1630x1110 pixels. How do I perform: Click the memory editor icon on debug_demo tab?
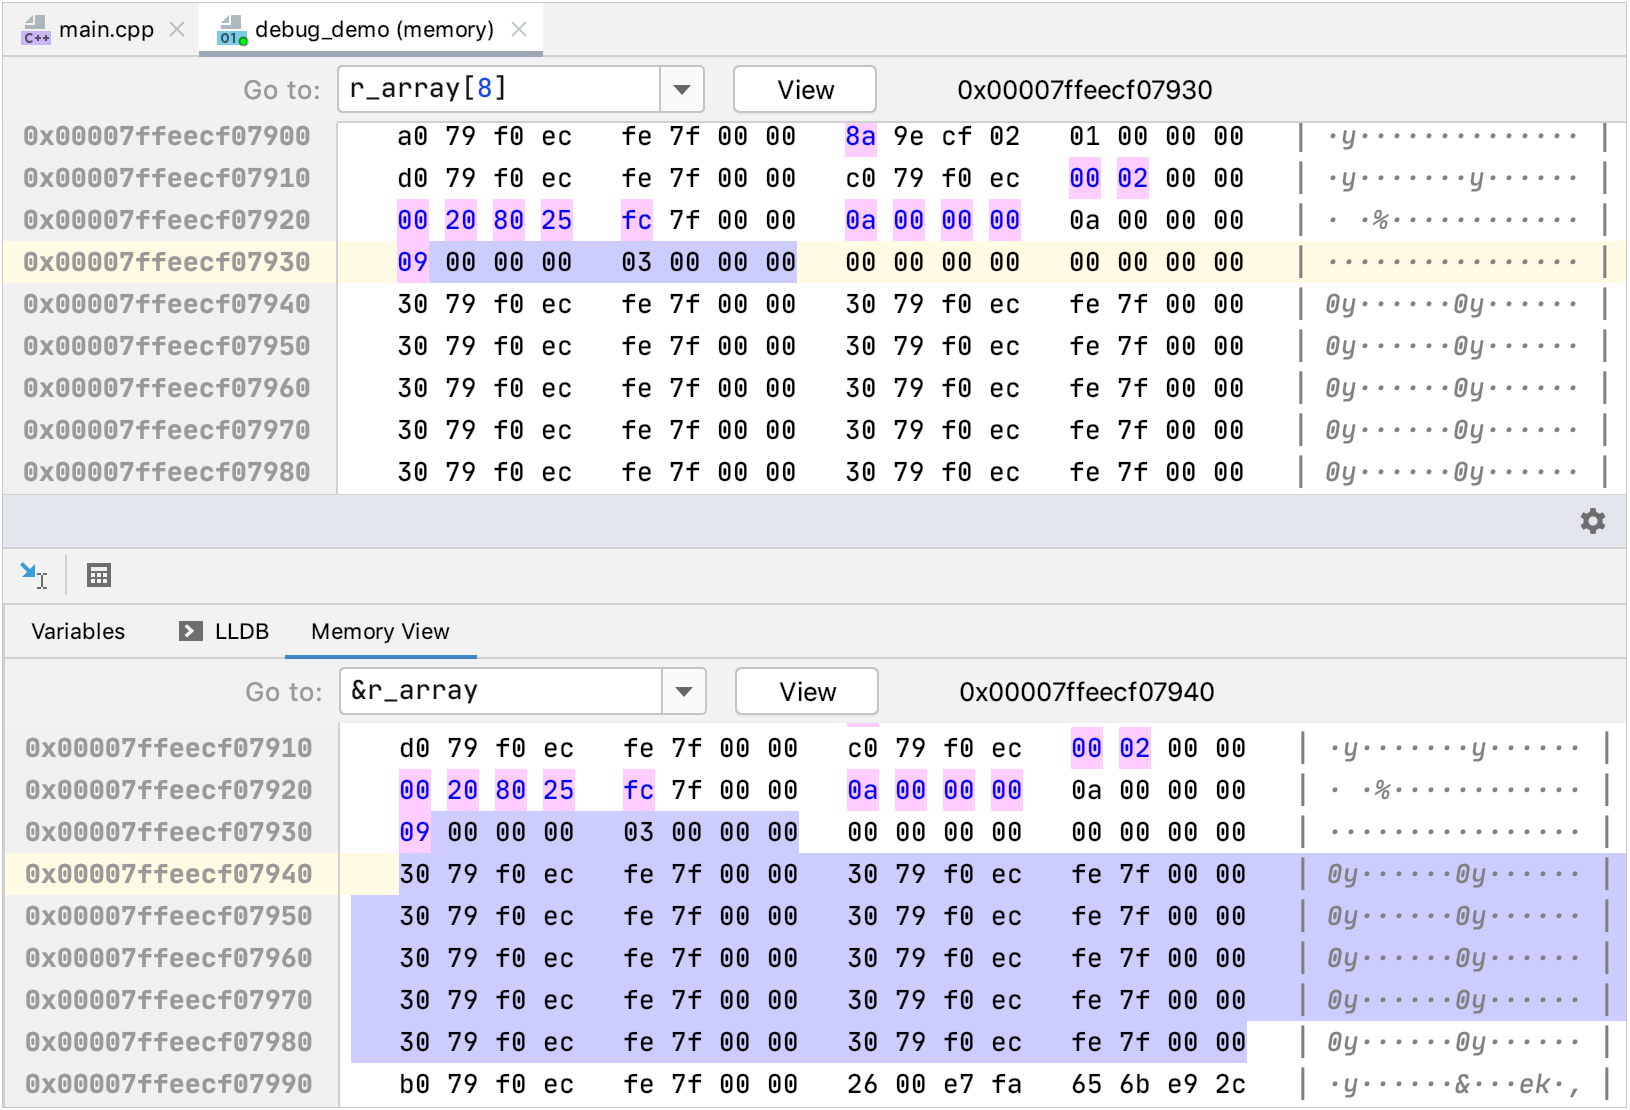[x=229, y=29]
